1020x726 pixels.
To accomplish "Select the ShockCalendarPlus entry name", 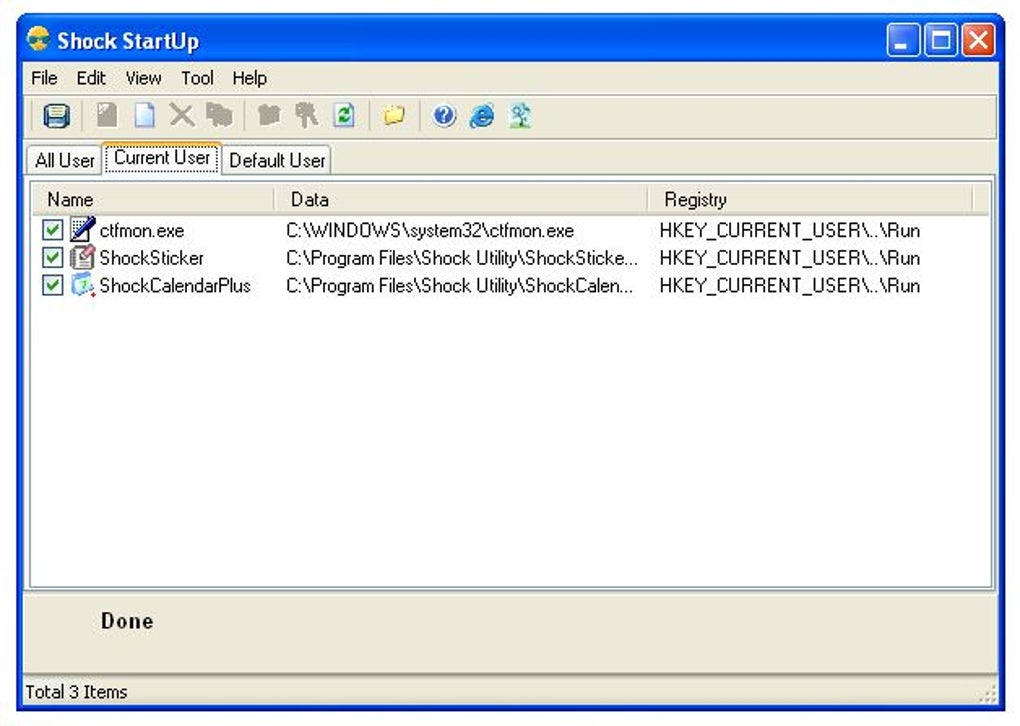I will (175, 286).
